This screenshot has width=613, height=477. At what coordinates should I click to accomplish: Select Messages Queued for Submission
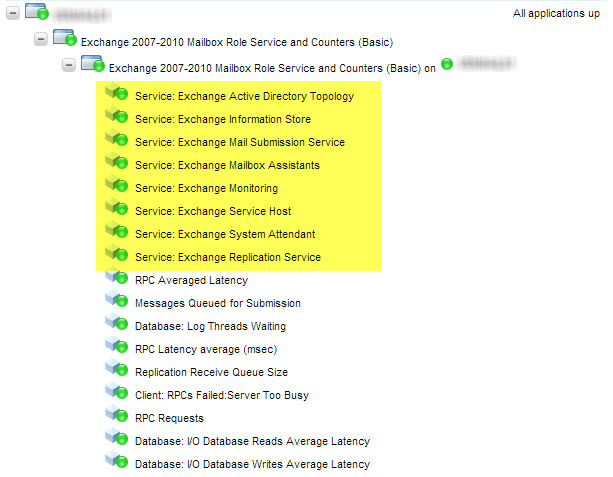218,303
